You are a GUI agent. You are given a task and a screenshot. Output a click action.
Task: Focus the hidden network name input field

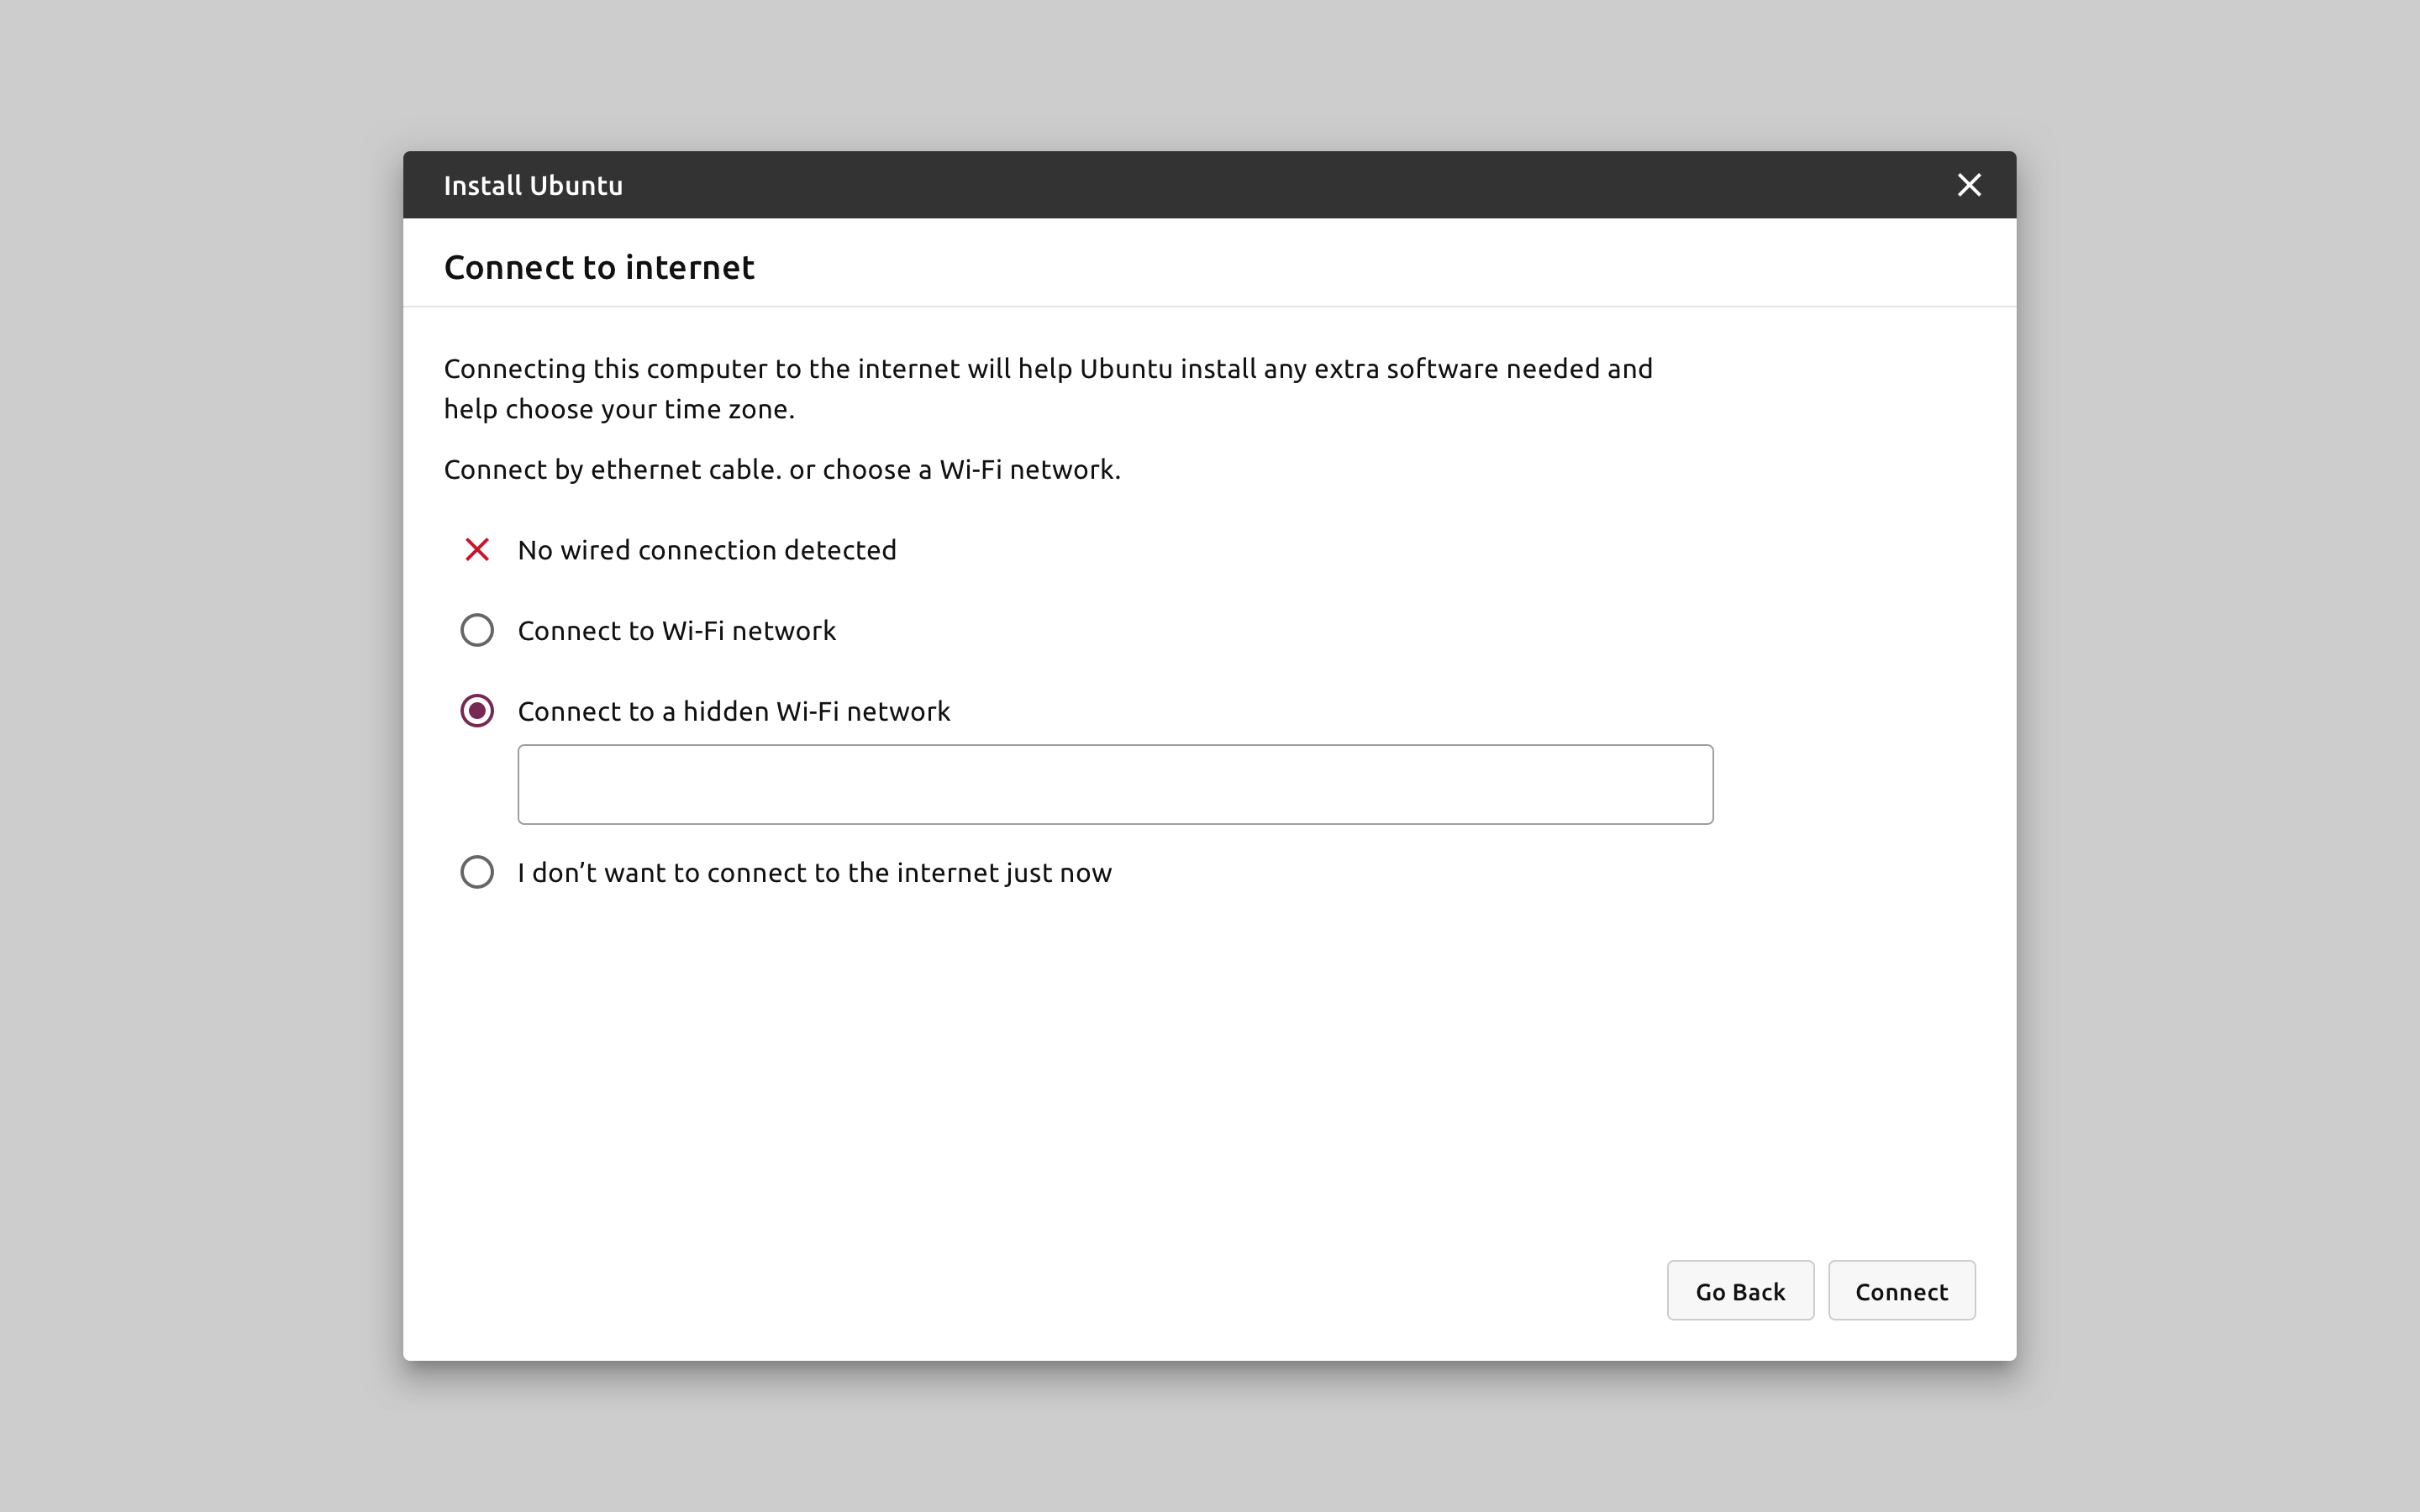[x=1115, y=784]
